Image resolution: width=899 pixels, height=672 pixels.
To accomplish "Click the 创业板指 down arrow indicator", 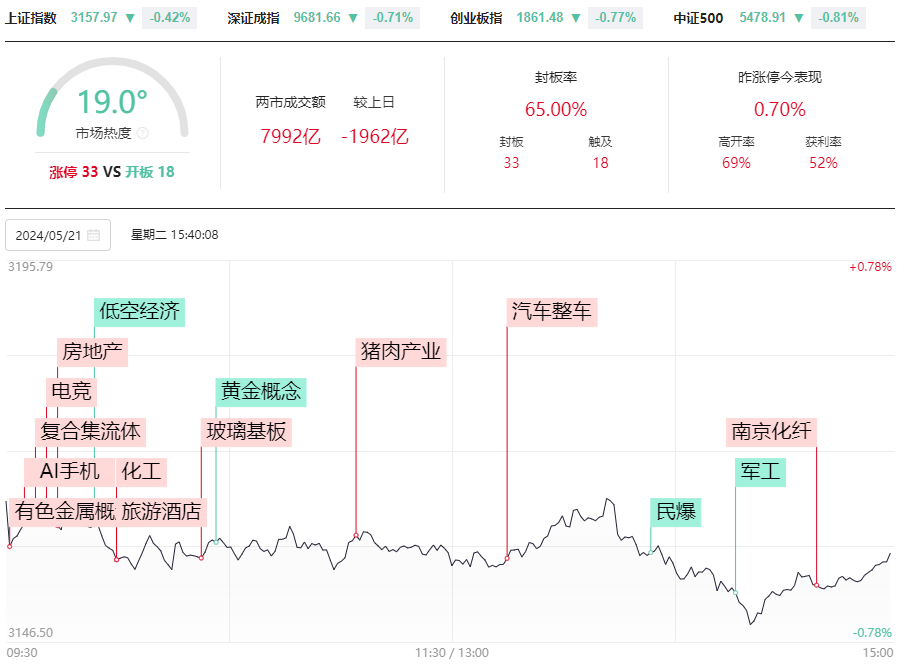I will (x=576, y=18).
